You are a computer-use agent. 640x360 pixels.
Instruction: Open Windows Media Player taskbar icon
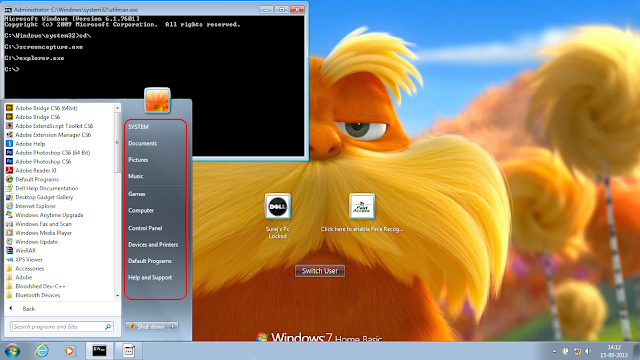click(69, 351)
